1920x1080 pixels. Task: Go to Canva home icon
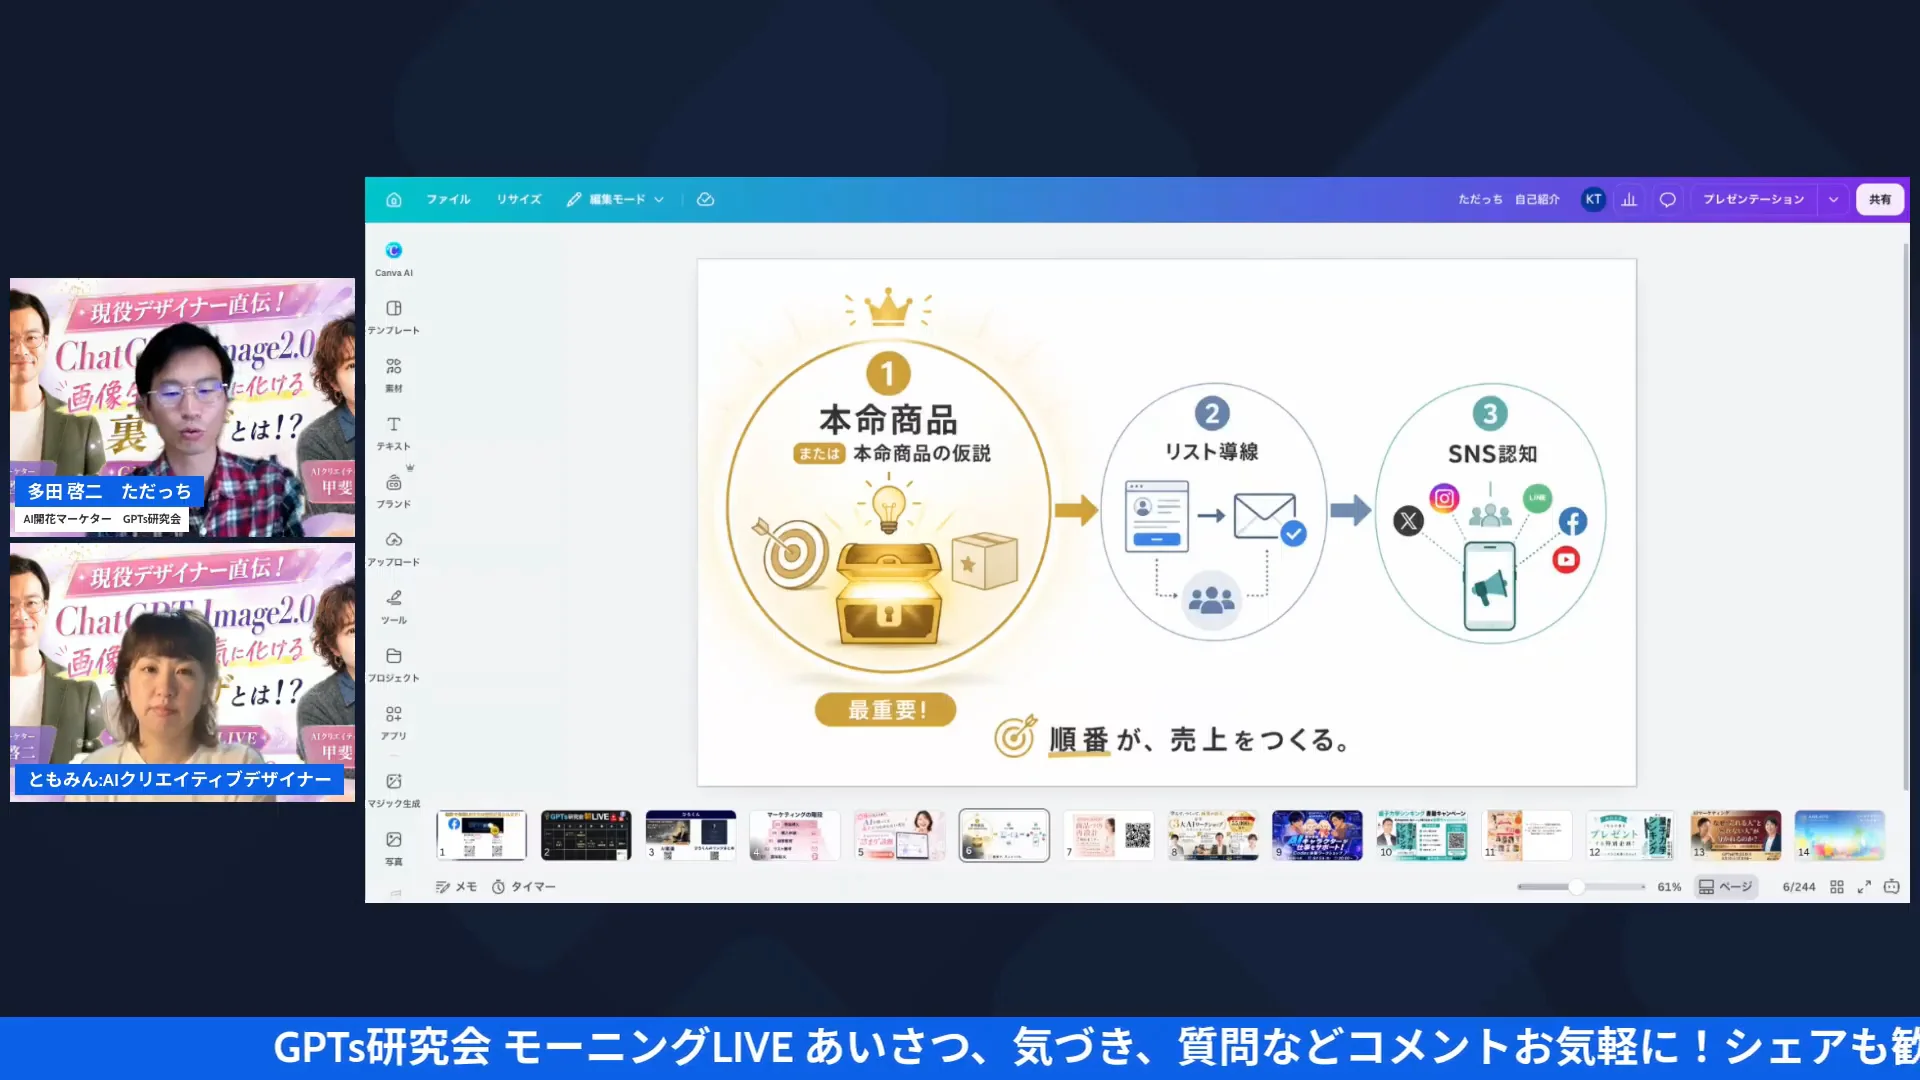tap(394, 199)
